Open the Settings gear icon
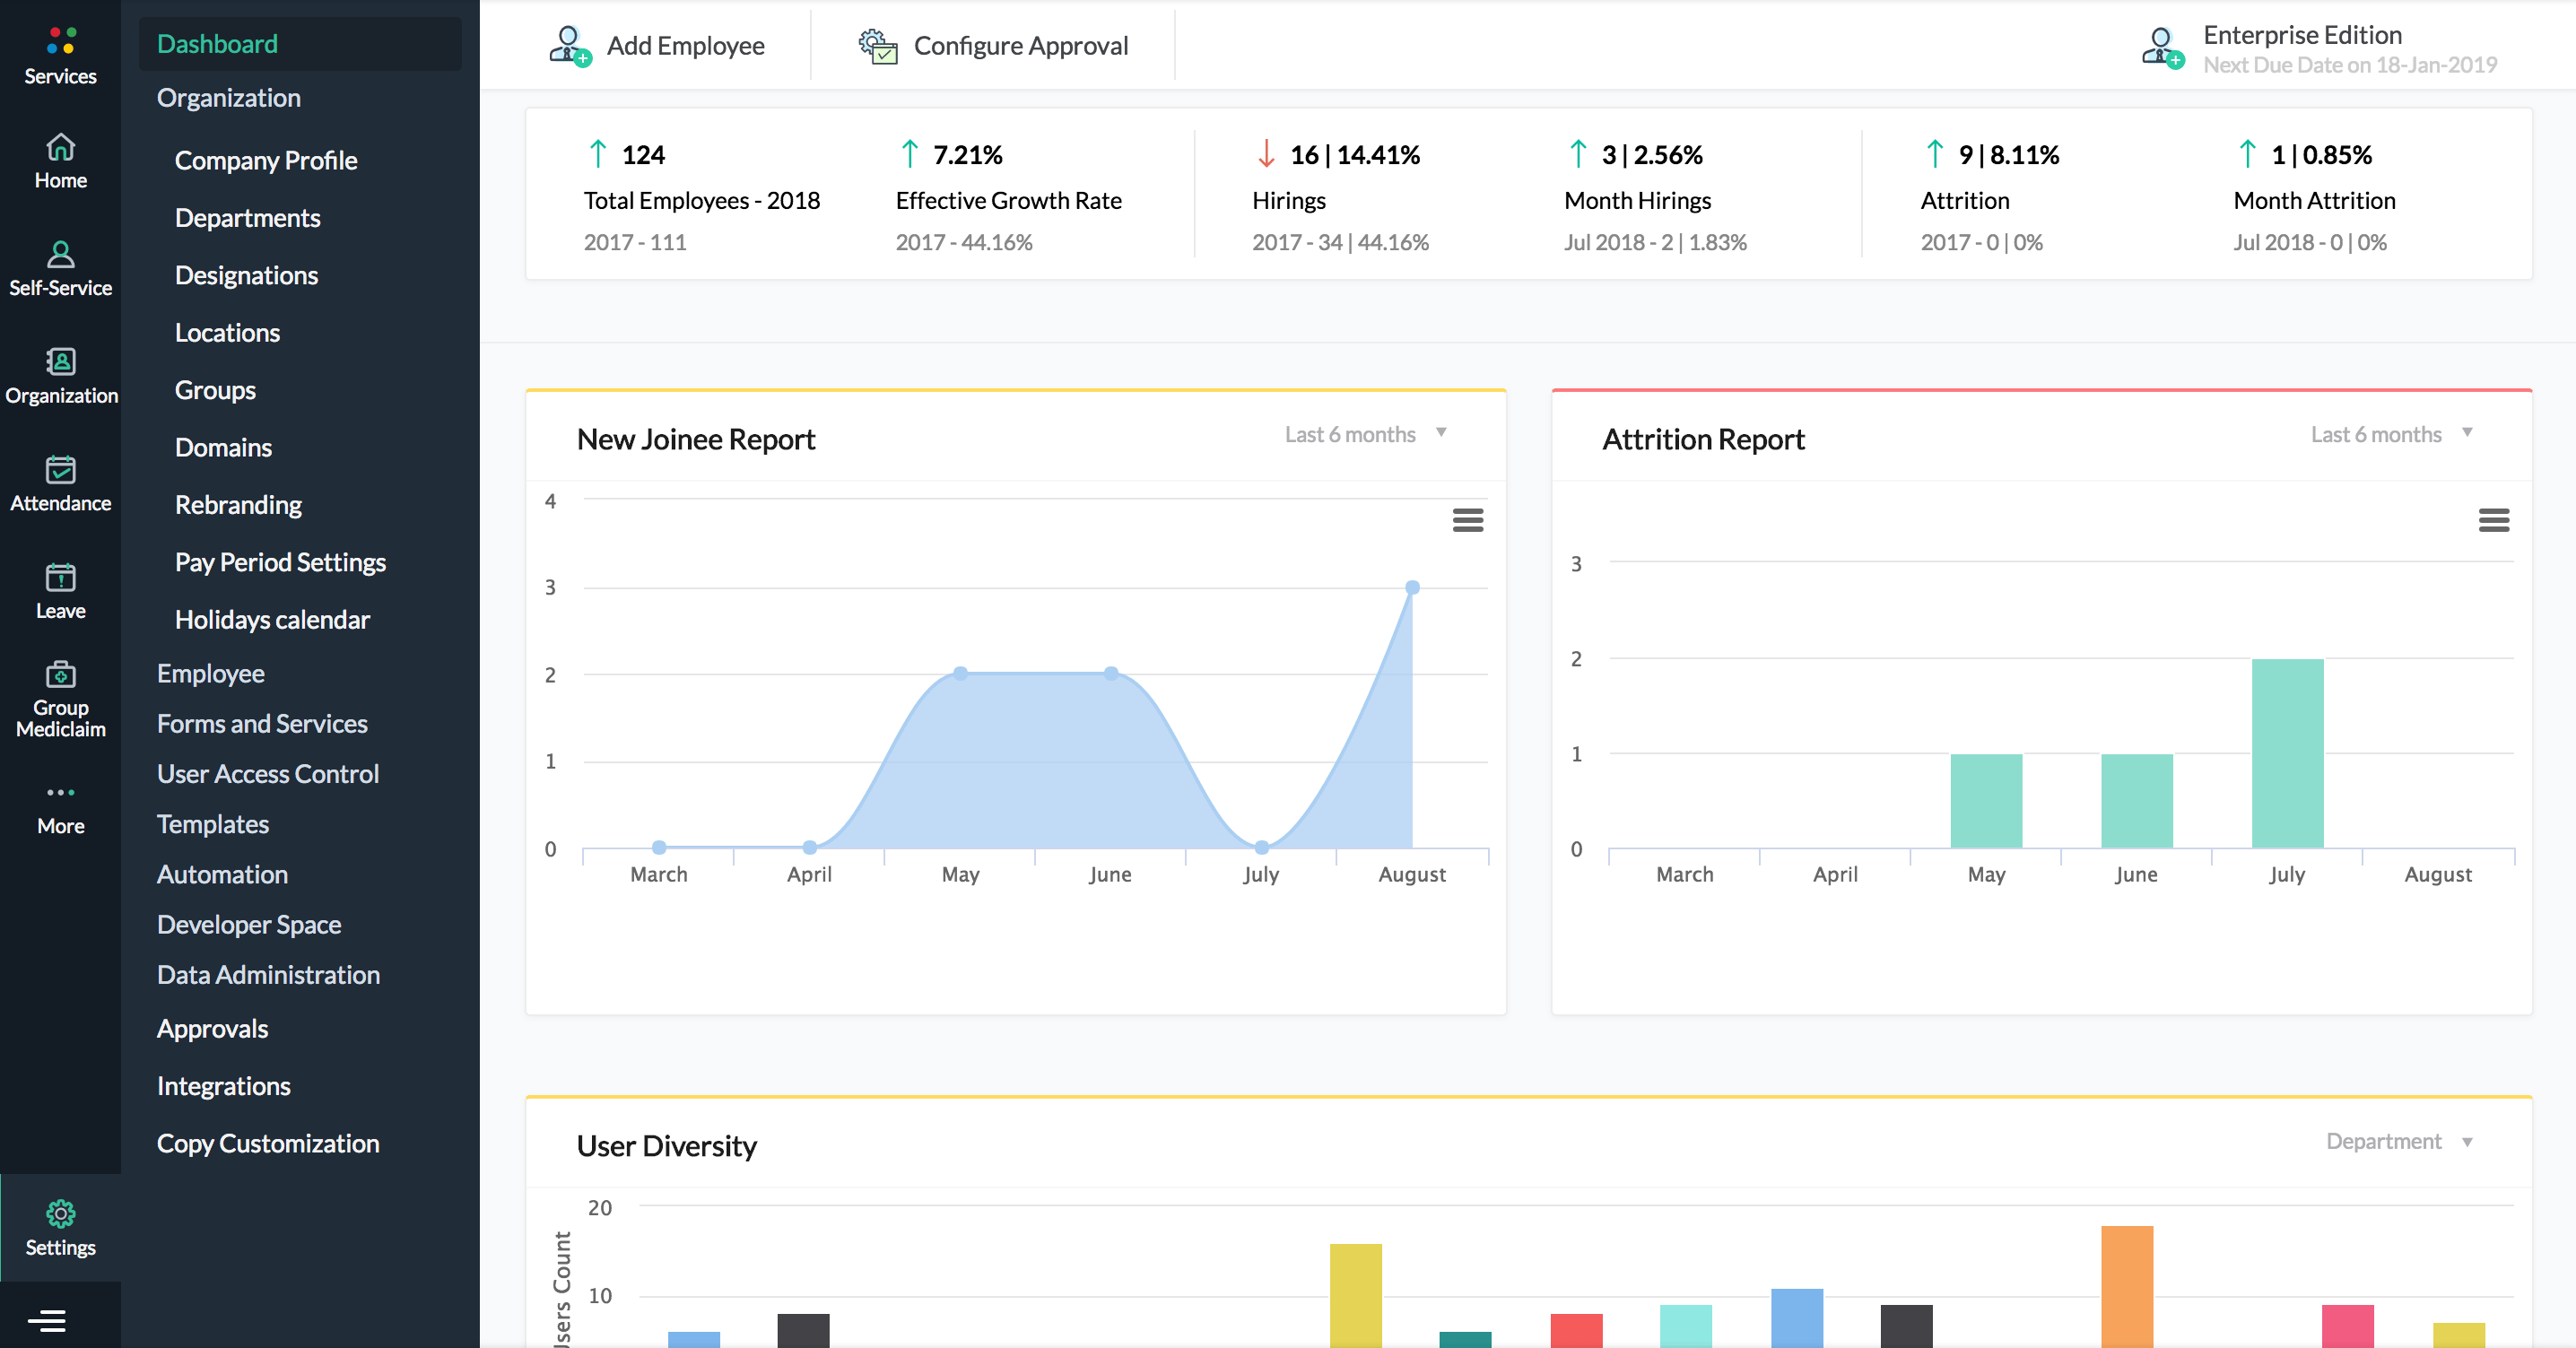Viewport: 2576px width, 1348px height. [x=61, y=1211]
